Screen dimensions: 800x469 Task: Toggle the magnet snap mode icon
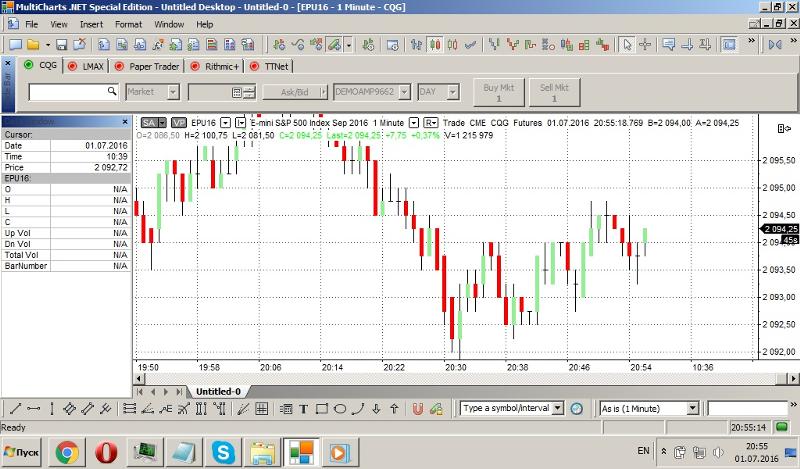[418, 408]
